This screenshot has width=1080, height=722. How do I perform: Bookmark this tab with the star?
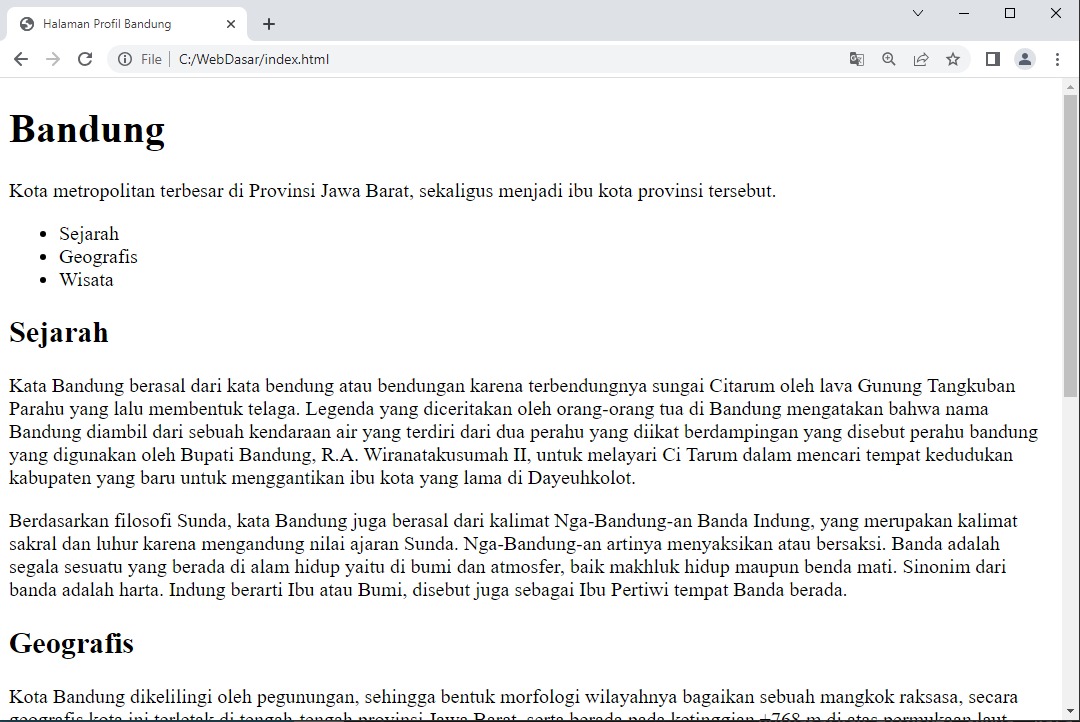pyautogui.click(x=953, y=59)
